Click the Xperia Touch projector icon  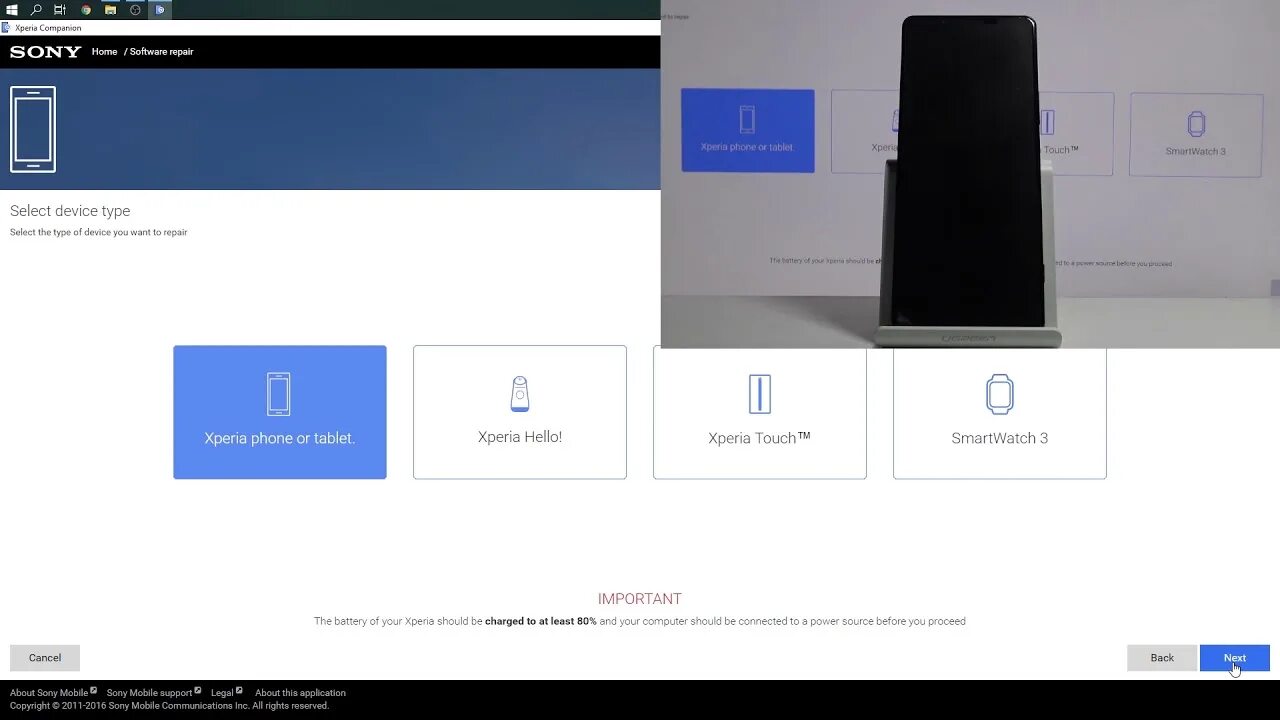click(760, 394)
